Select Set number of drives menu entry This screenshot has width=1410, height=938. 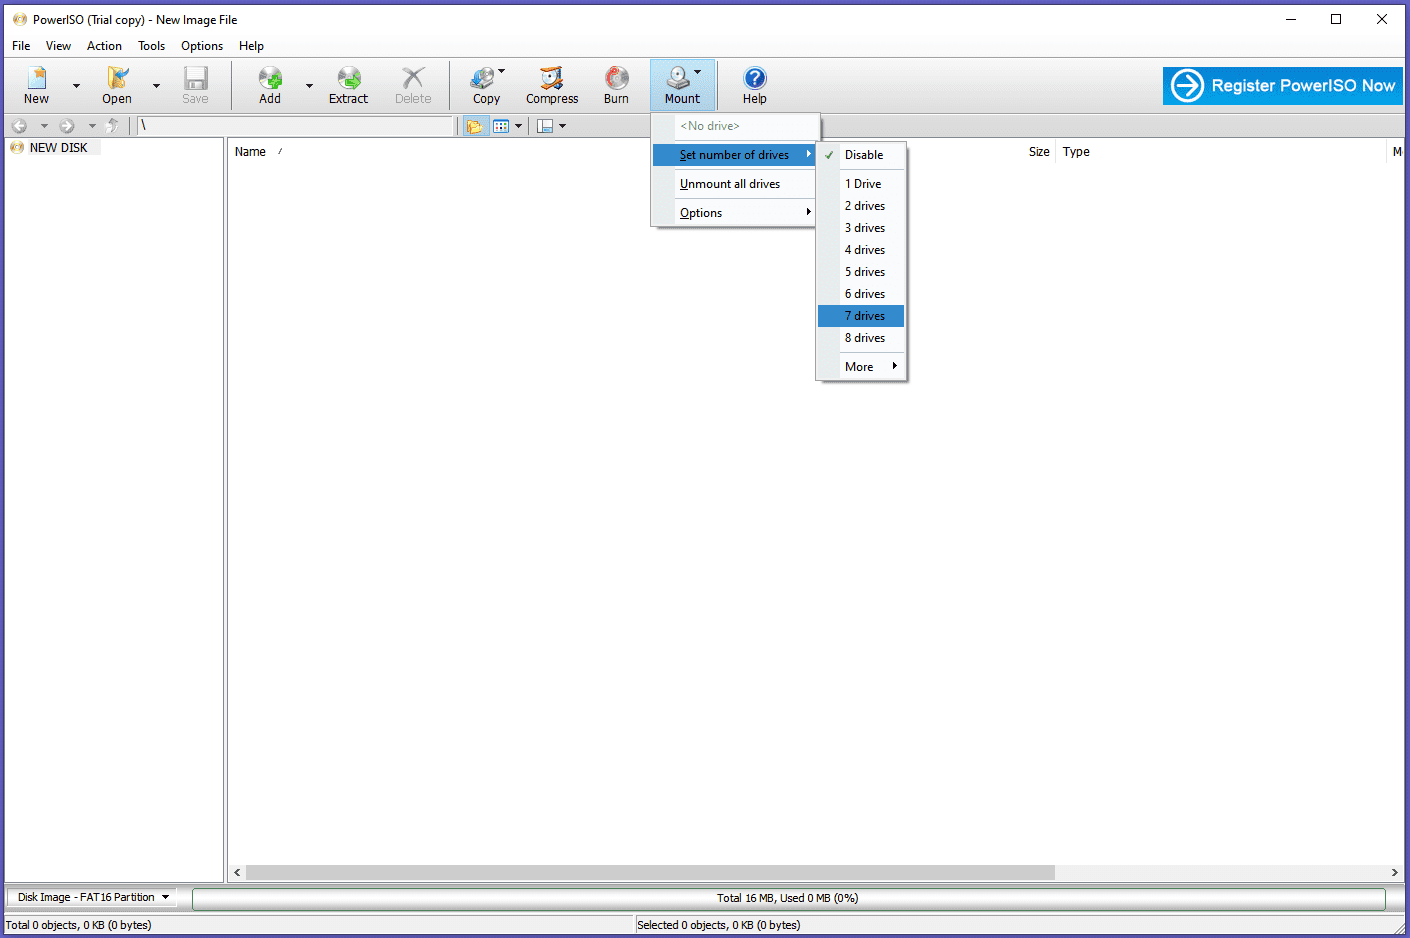[734, 155]
